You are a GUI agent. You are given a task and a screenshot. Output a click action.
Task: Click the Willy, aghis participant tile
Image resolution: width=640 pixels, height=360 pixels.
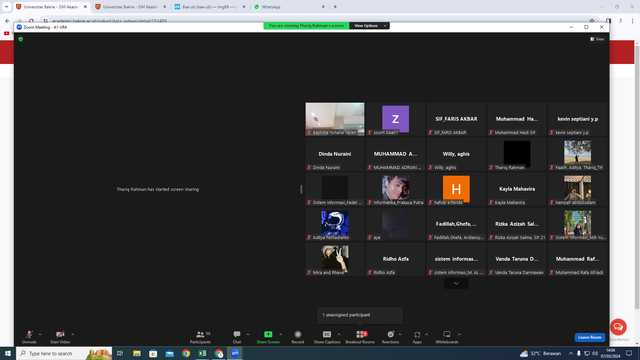[x=456, y=154]
